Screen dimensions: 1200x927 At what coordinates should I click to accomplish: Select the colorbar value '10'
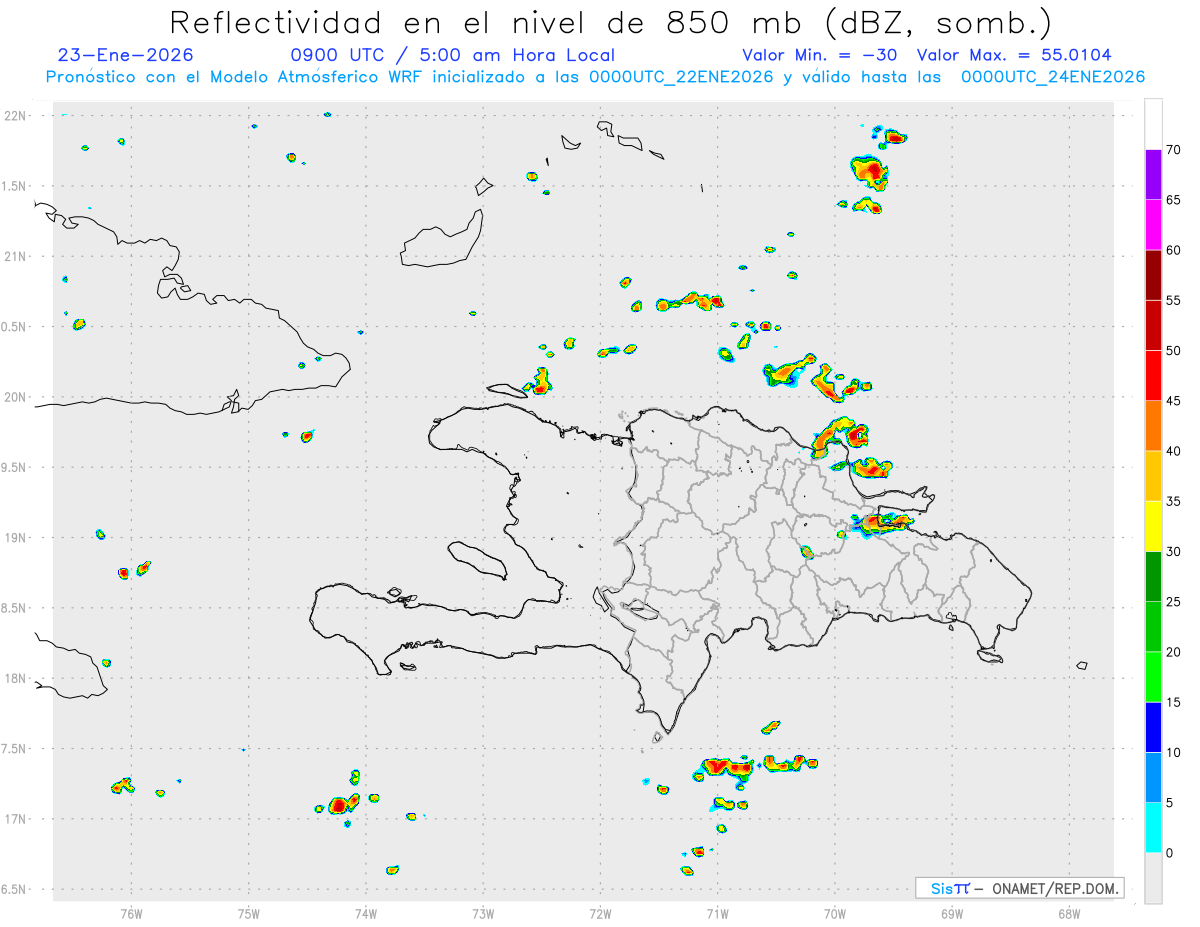coord(1173,752)
